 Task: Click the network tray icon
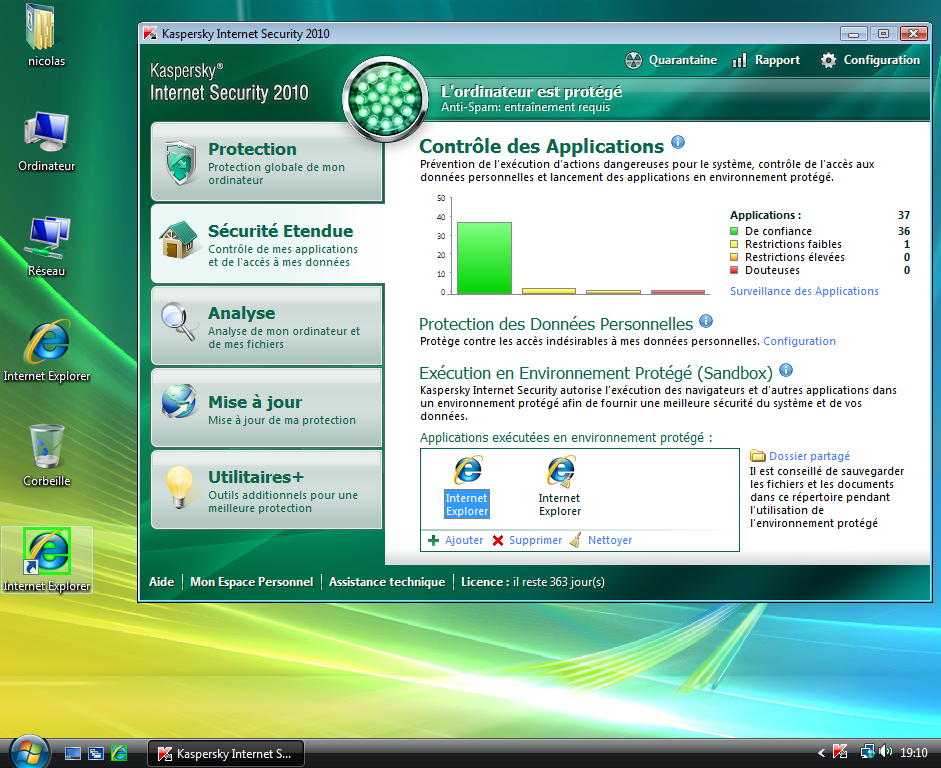click(868, 751)
